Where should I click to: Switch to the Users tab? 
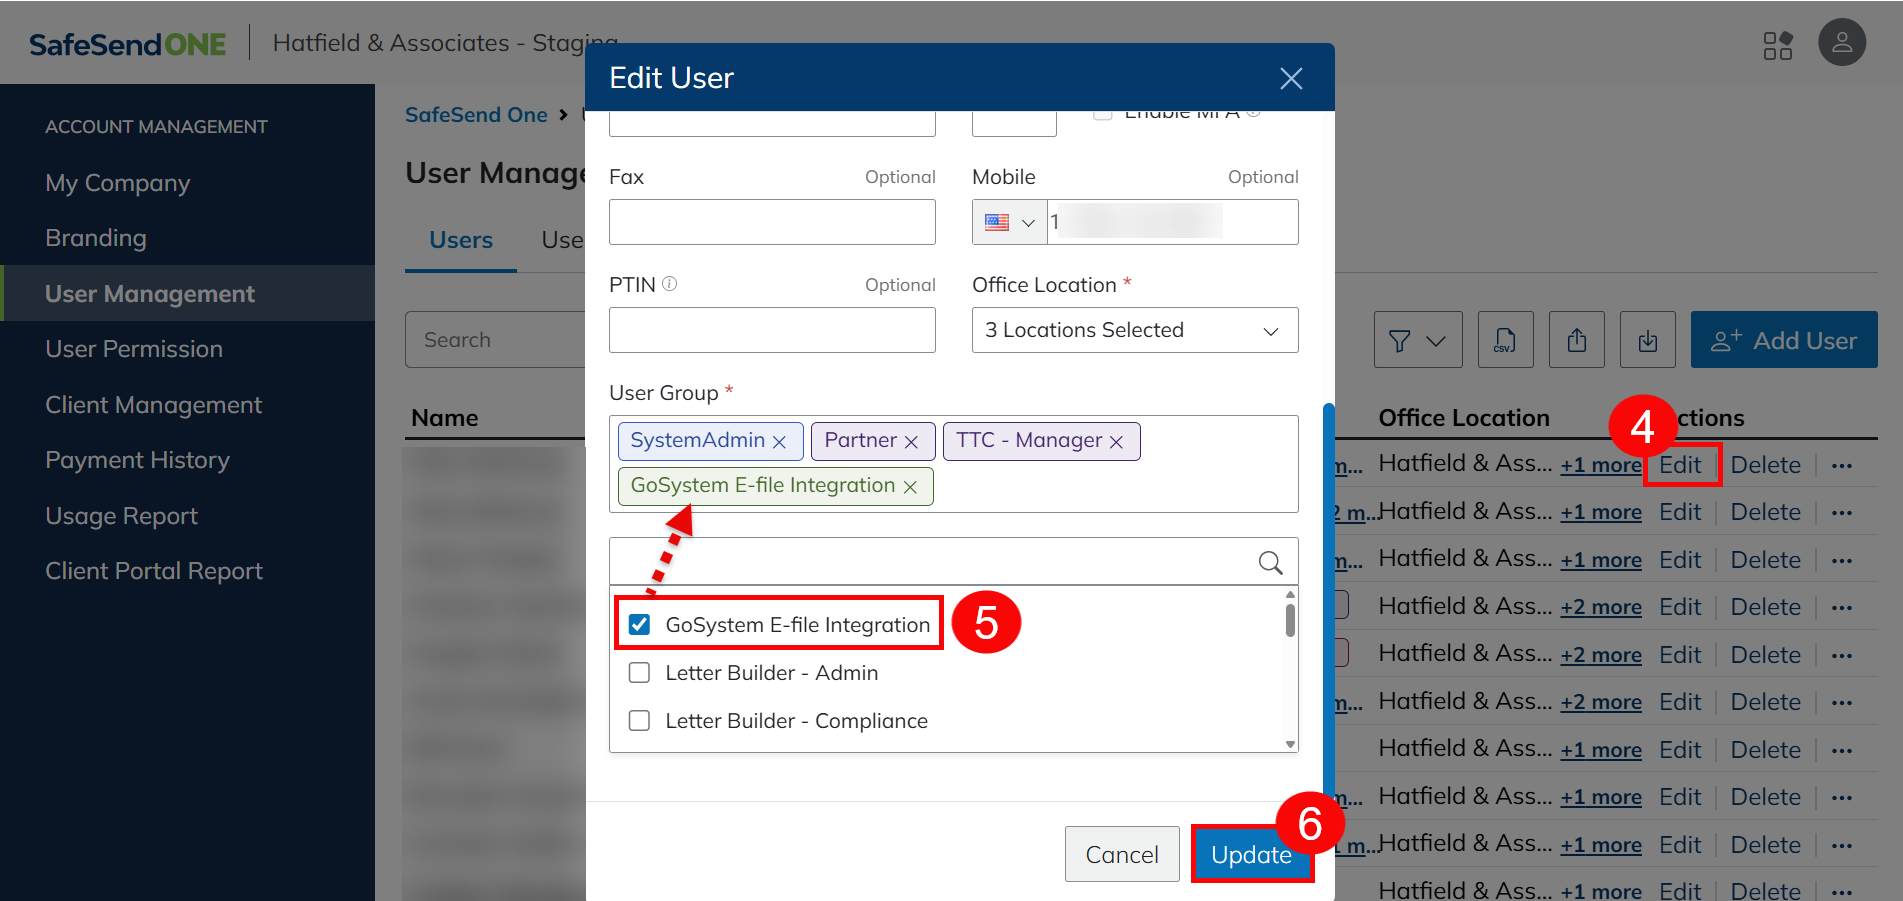click(x=461, y=240)
